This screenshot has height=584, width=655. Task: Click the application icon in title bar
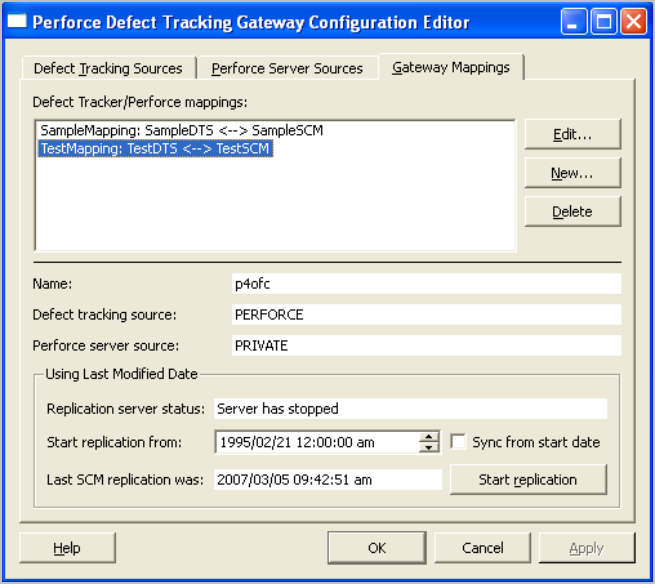coord(17,21)
